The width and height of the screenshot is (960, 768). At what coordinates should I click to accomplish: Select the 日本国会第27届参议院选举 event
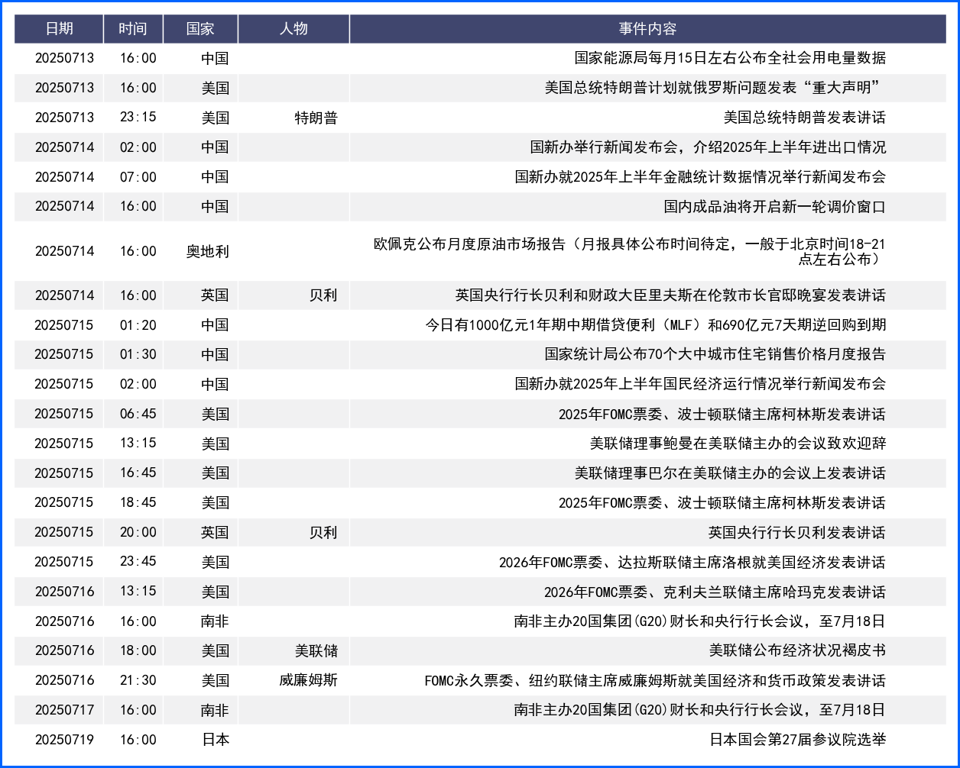[x=797, y=740]
